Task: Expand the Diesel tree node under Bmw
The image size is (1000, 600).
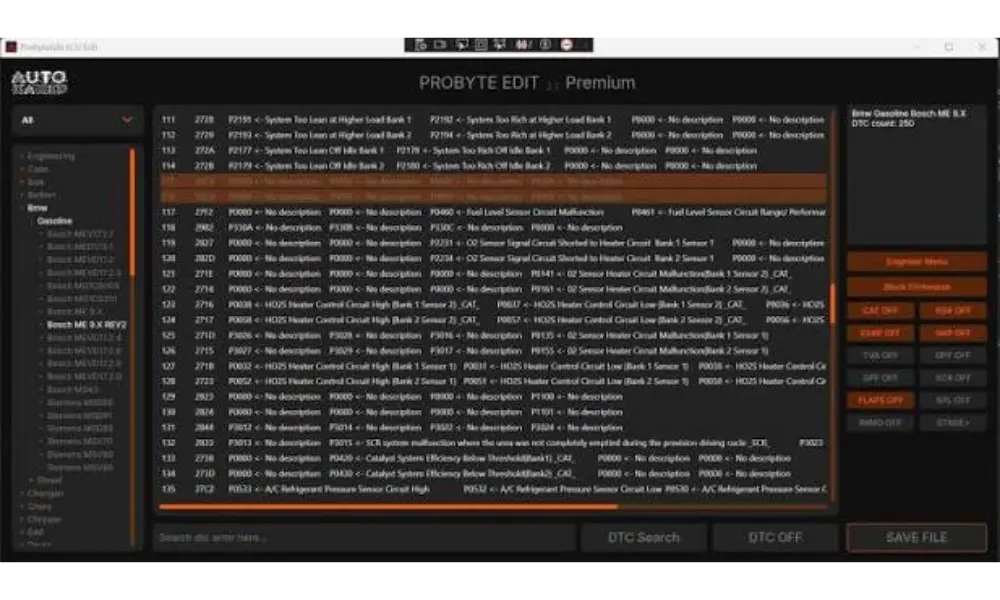Action: 31,479
